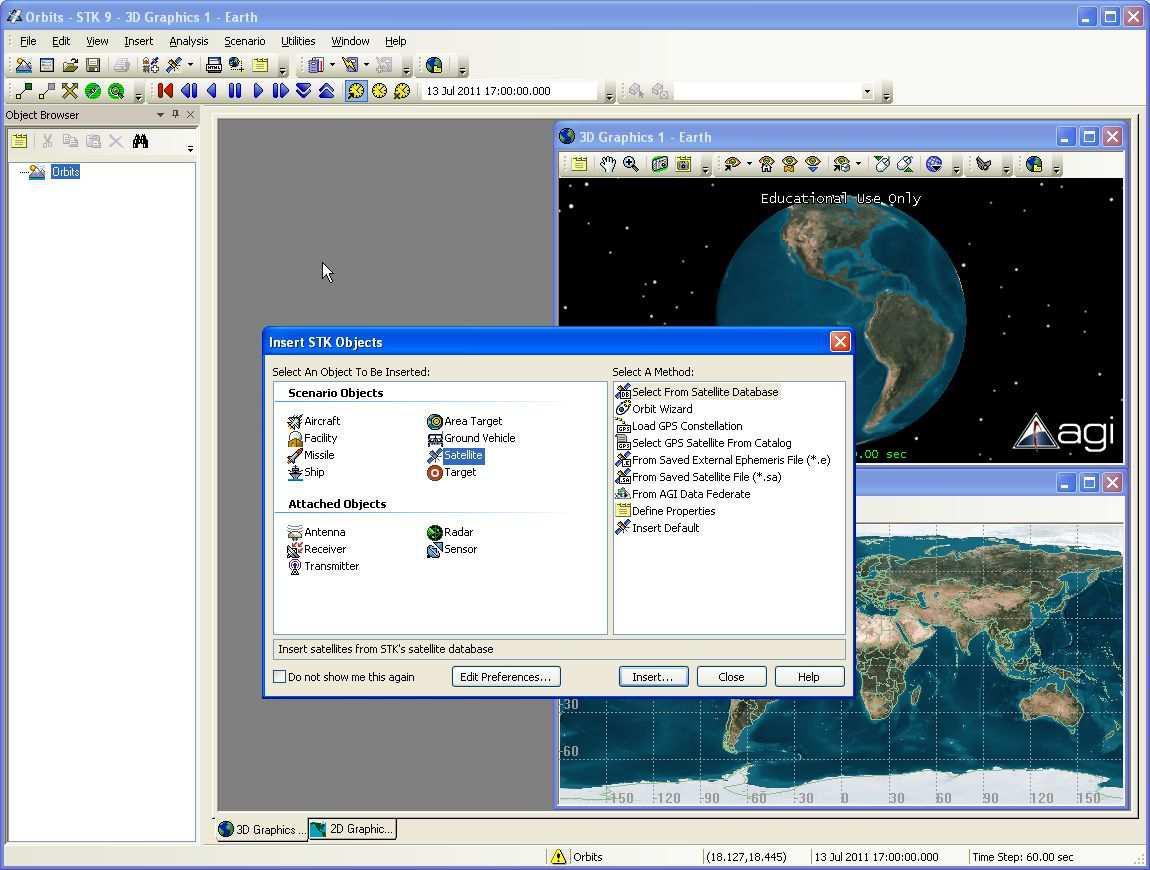Select Aircraft in Scenario Objects

pos(314,421)
